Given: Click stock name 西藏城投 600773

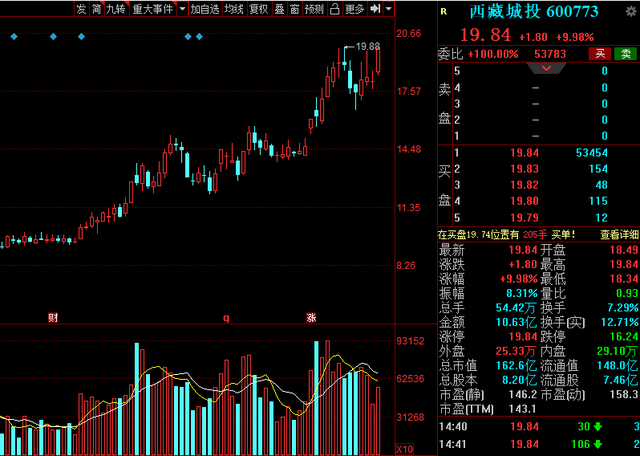Looking at the screenshot, I should click(534, 11).
